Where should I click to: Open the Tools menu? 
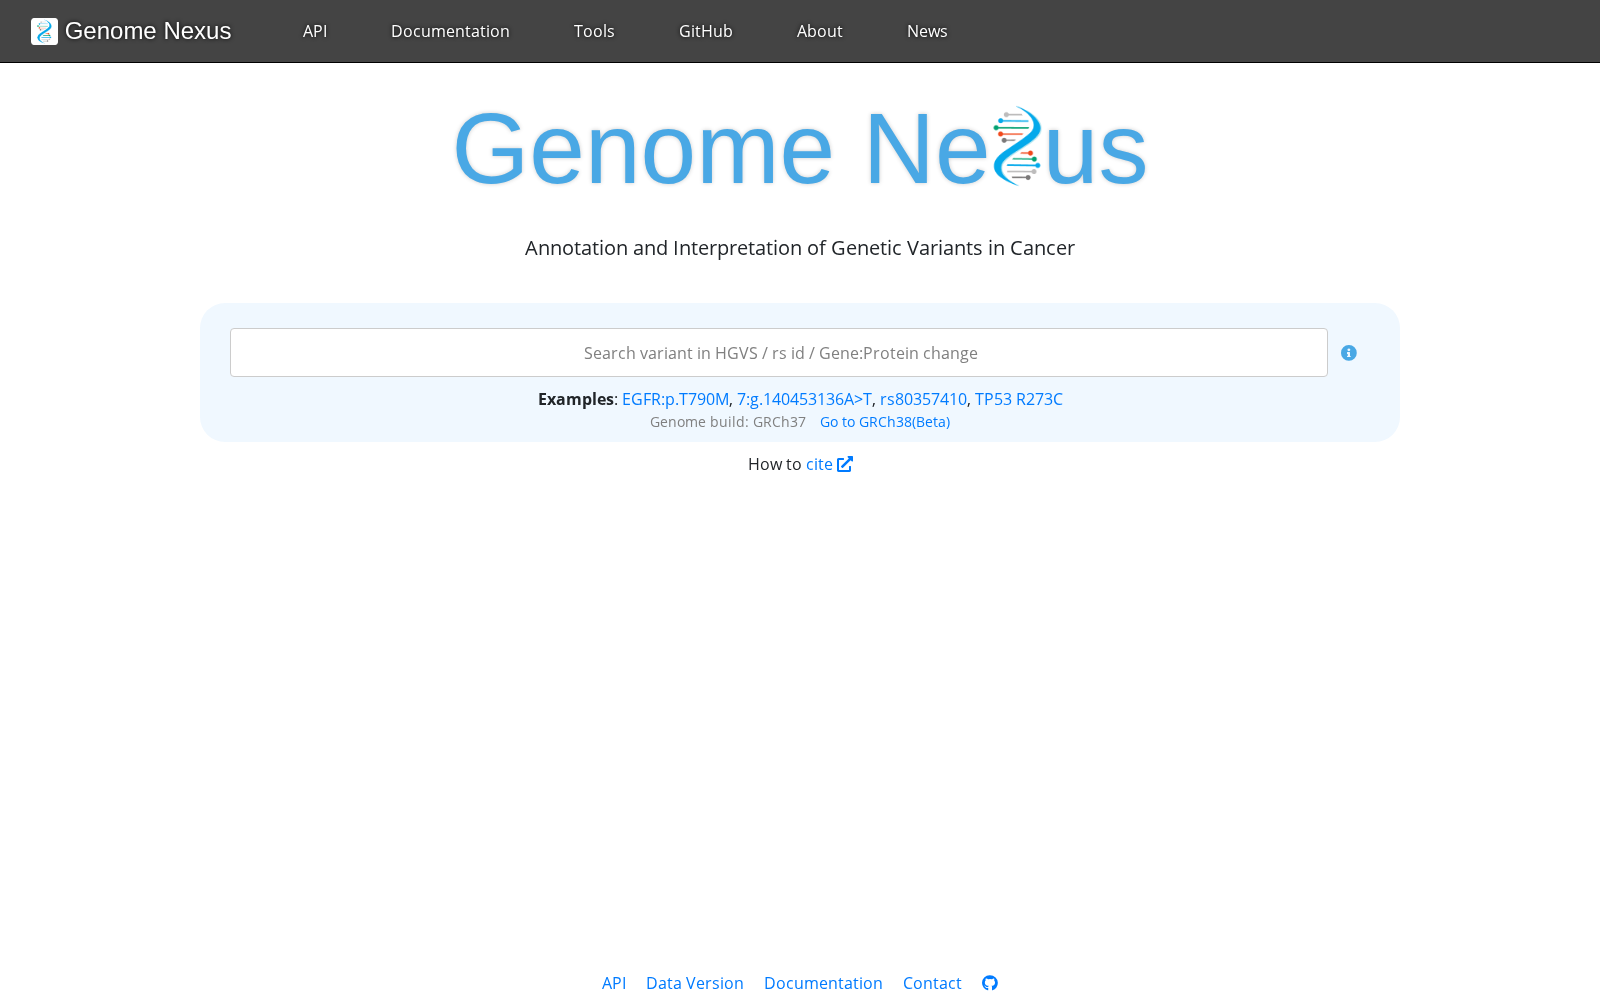pos(594,31)
